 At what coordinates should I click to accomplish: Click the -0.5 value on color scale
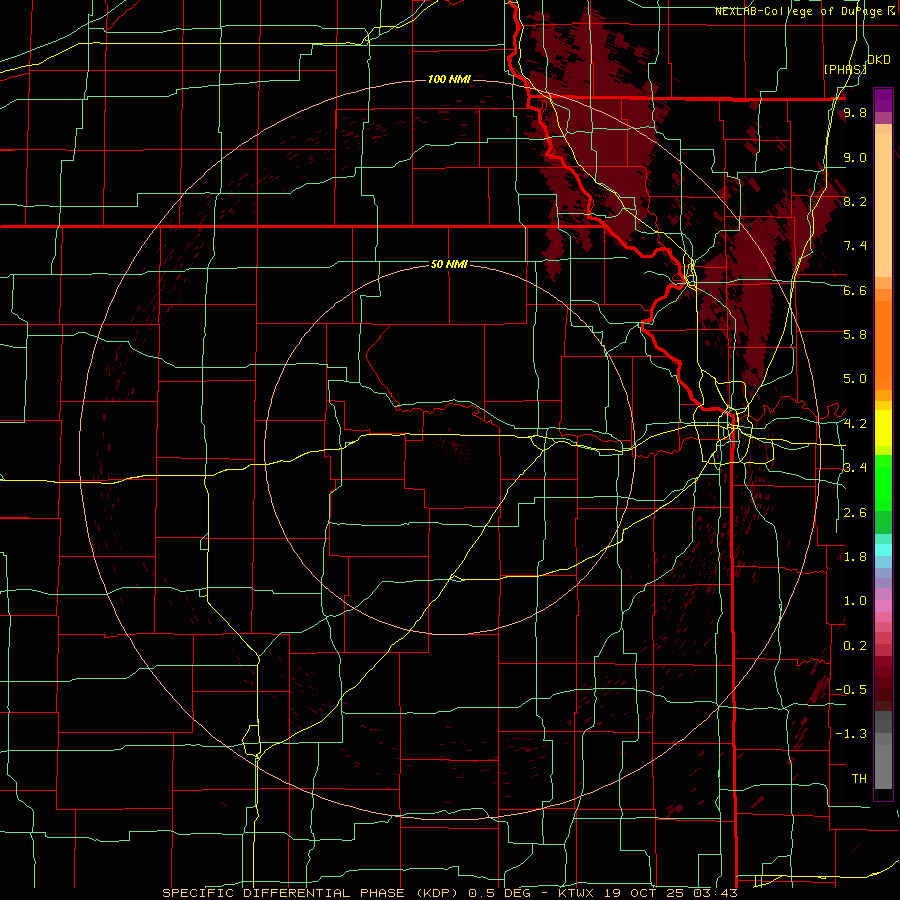(x=851, y=690)
